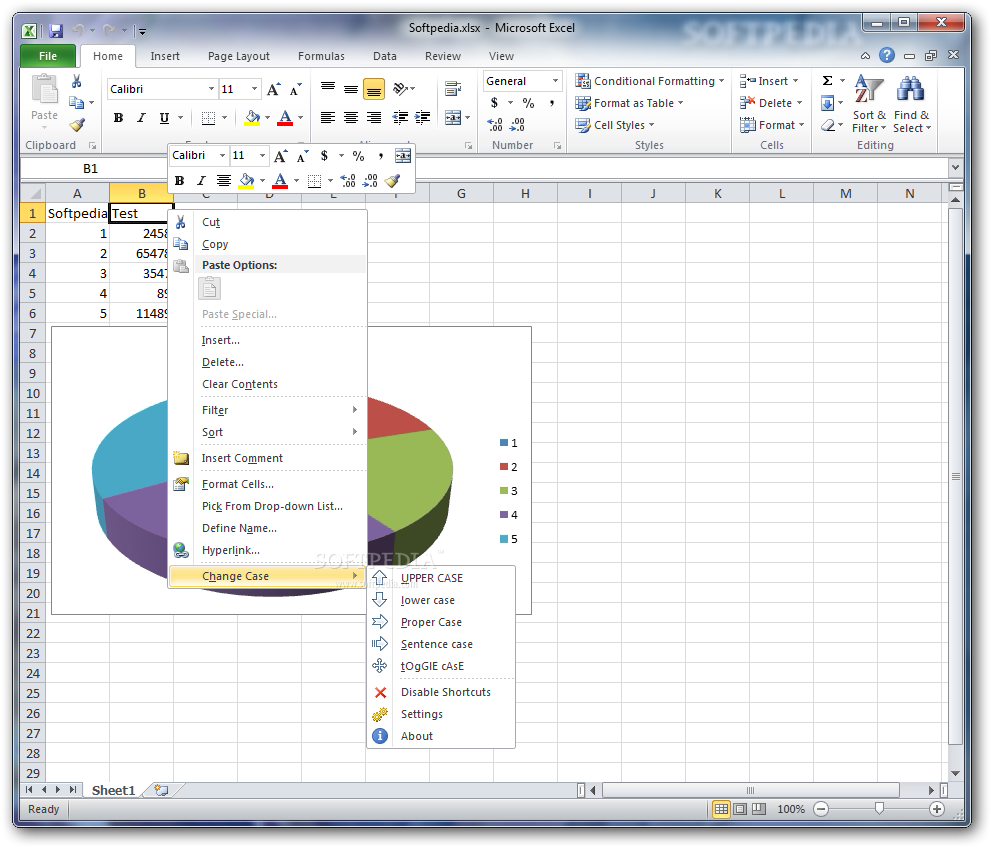Image resolution: width=992 pixels, height=848 pixels.
Task: Click the Paste Options clipboard icon in the context menu
Action: 209,289
